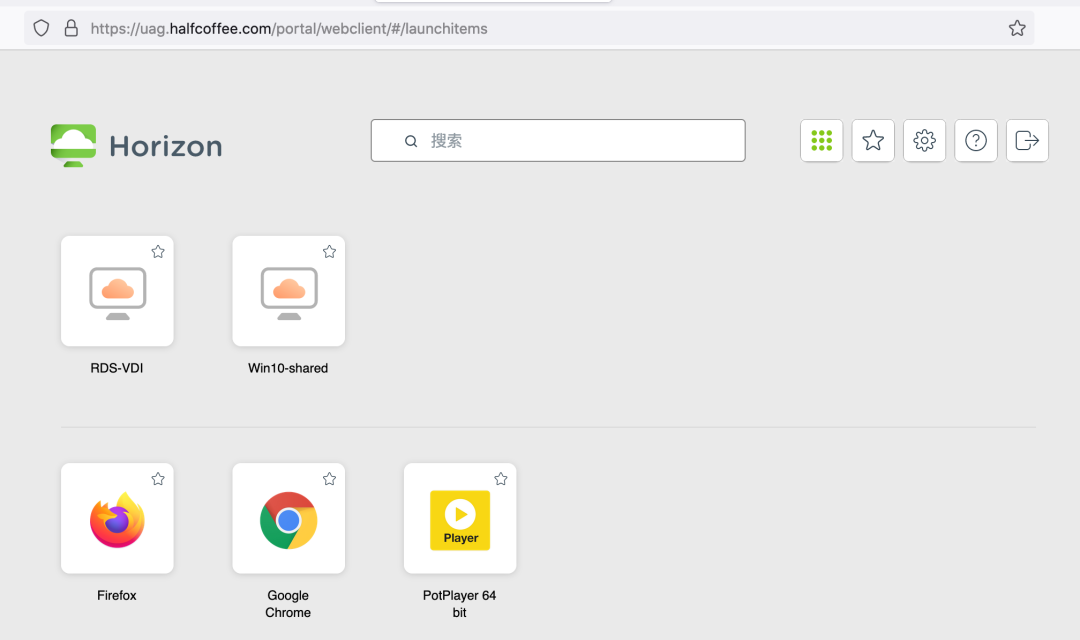Open Google Chrome application tile
The width and height of the screenshot is (1080, 640).
pos(289,519)
